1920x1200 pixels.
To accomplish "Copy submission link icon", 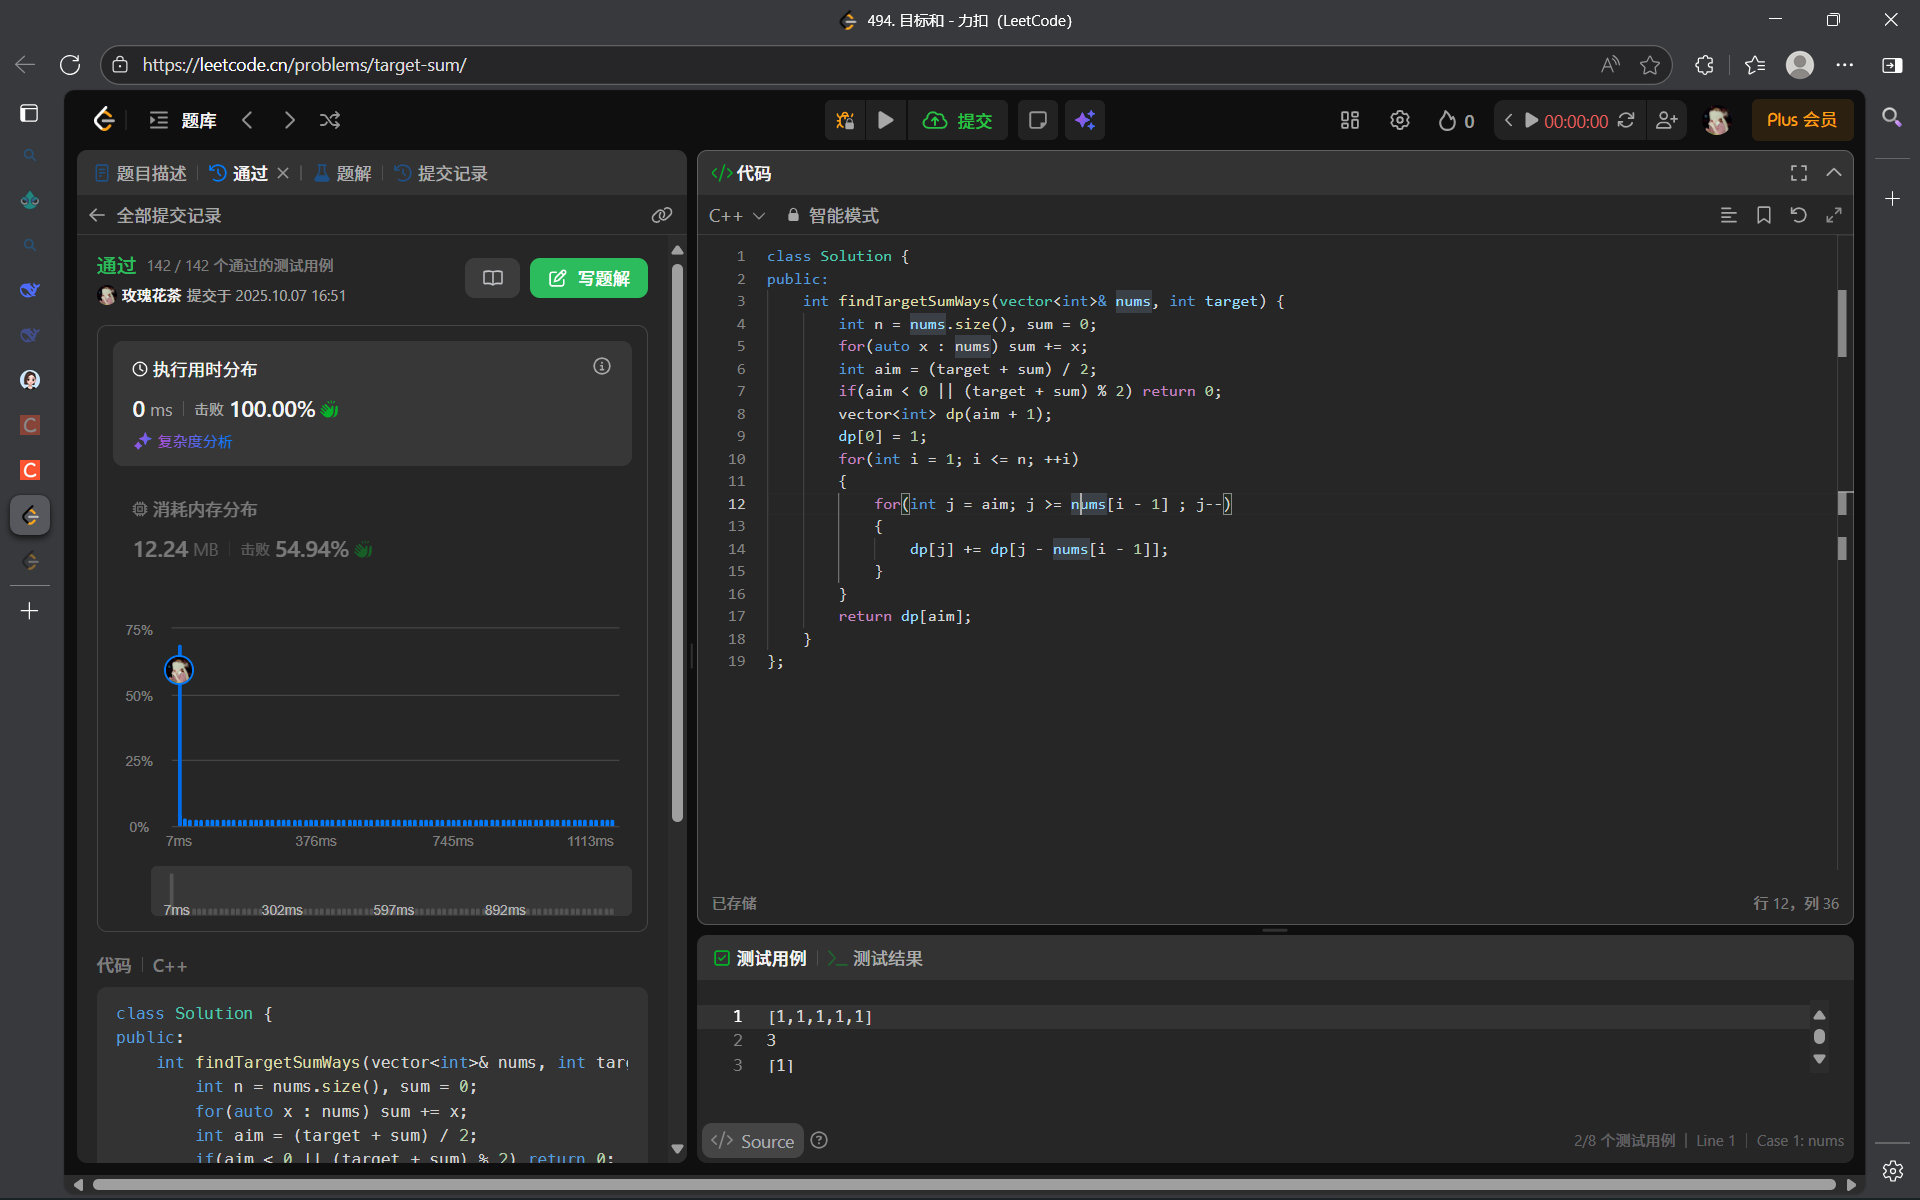I will click(661, 215).
